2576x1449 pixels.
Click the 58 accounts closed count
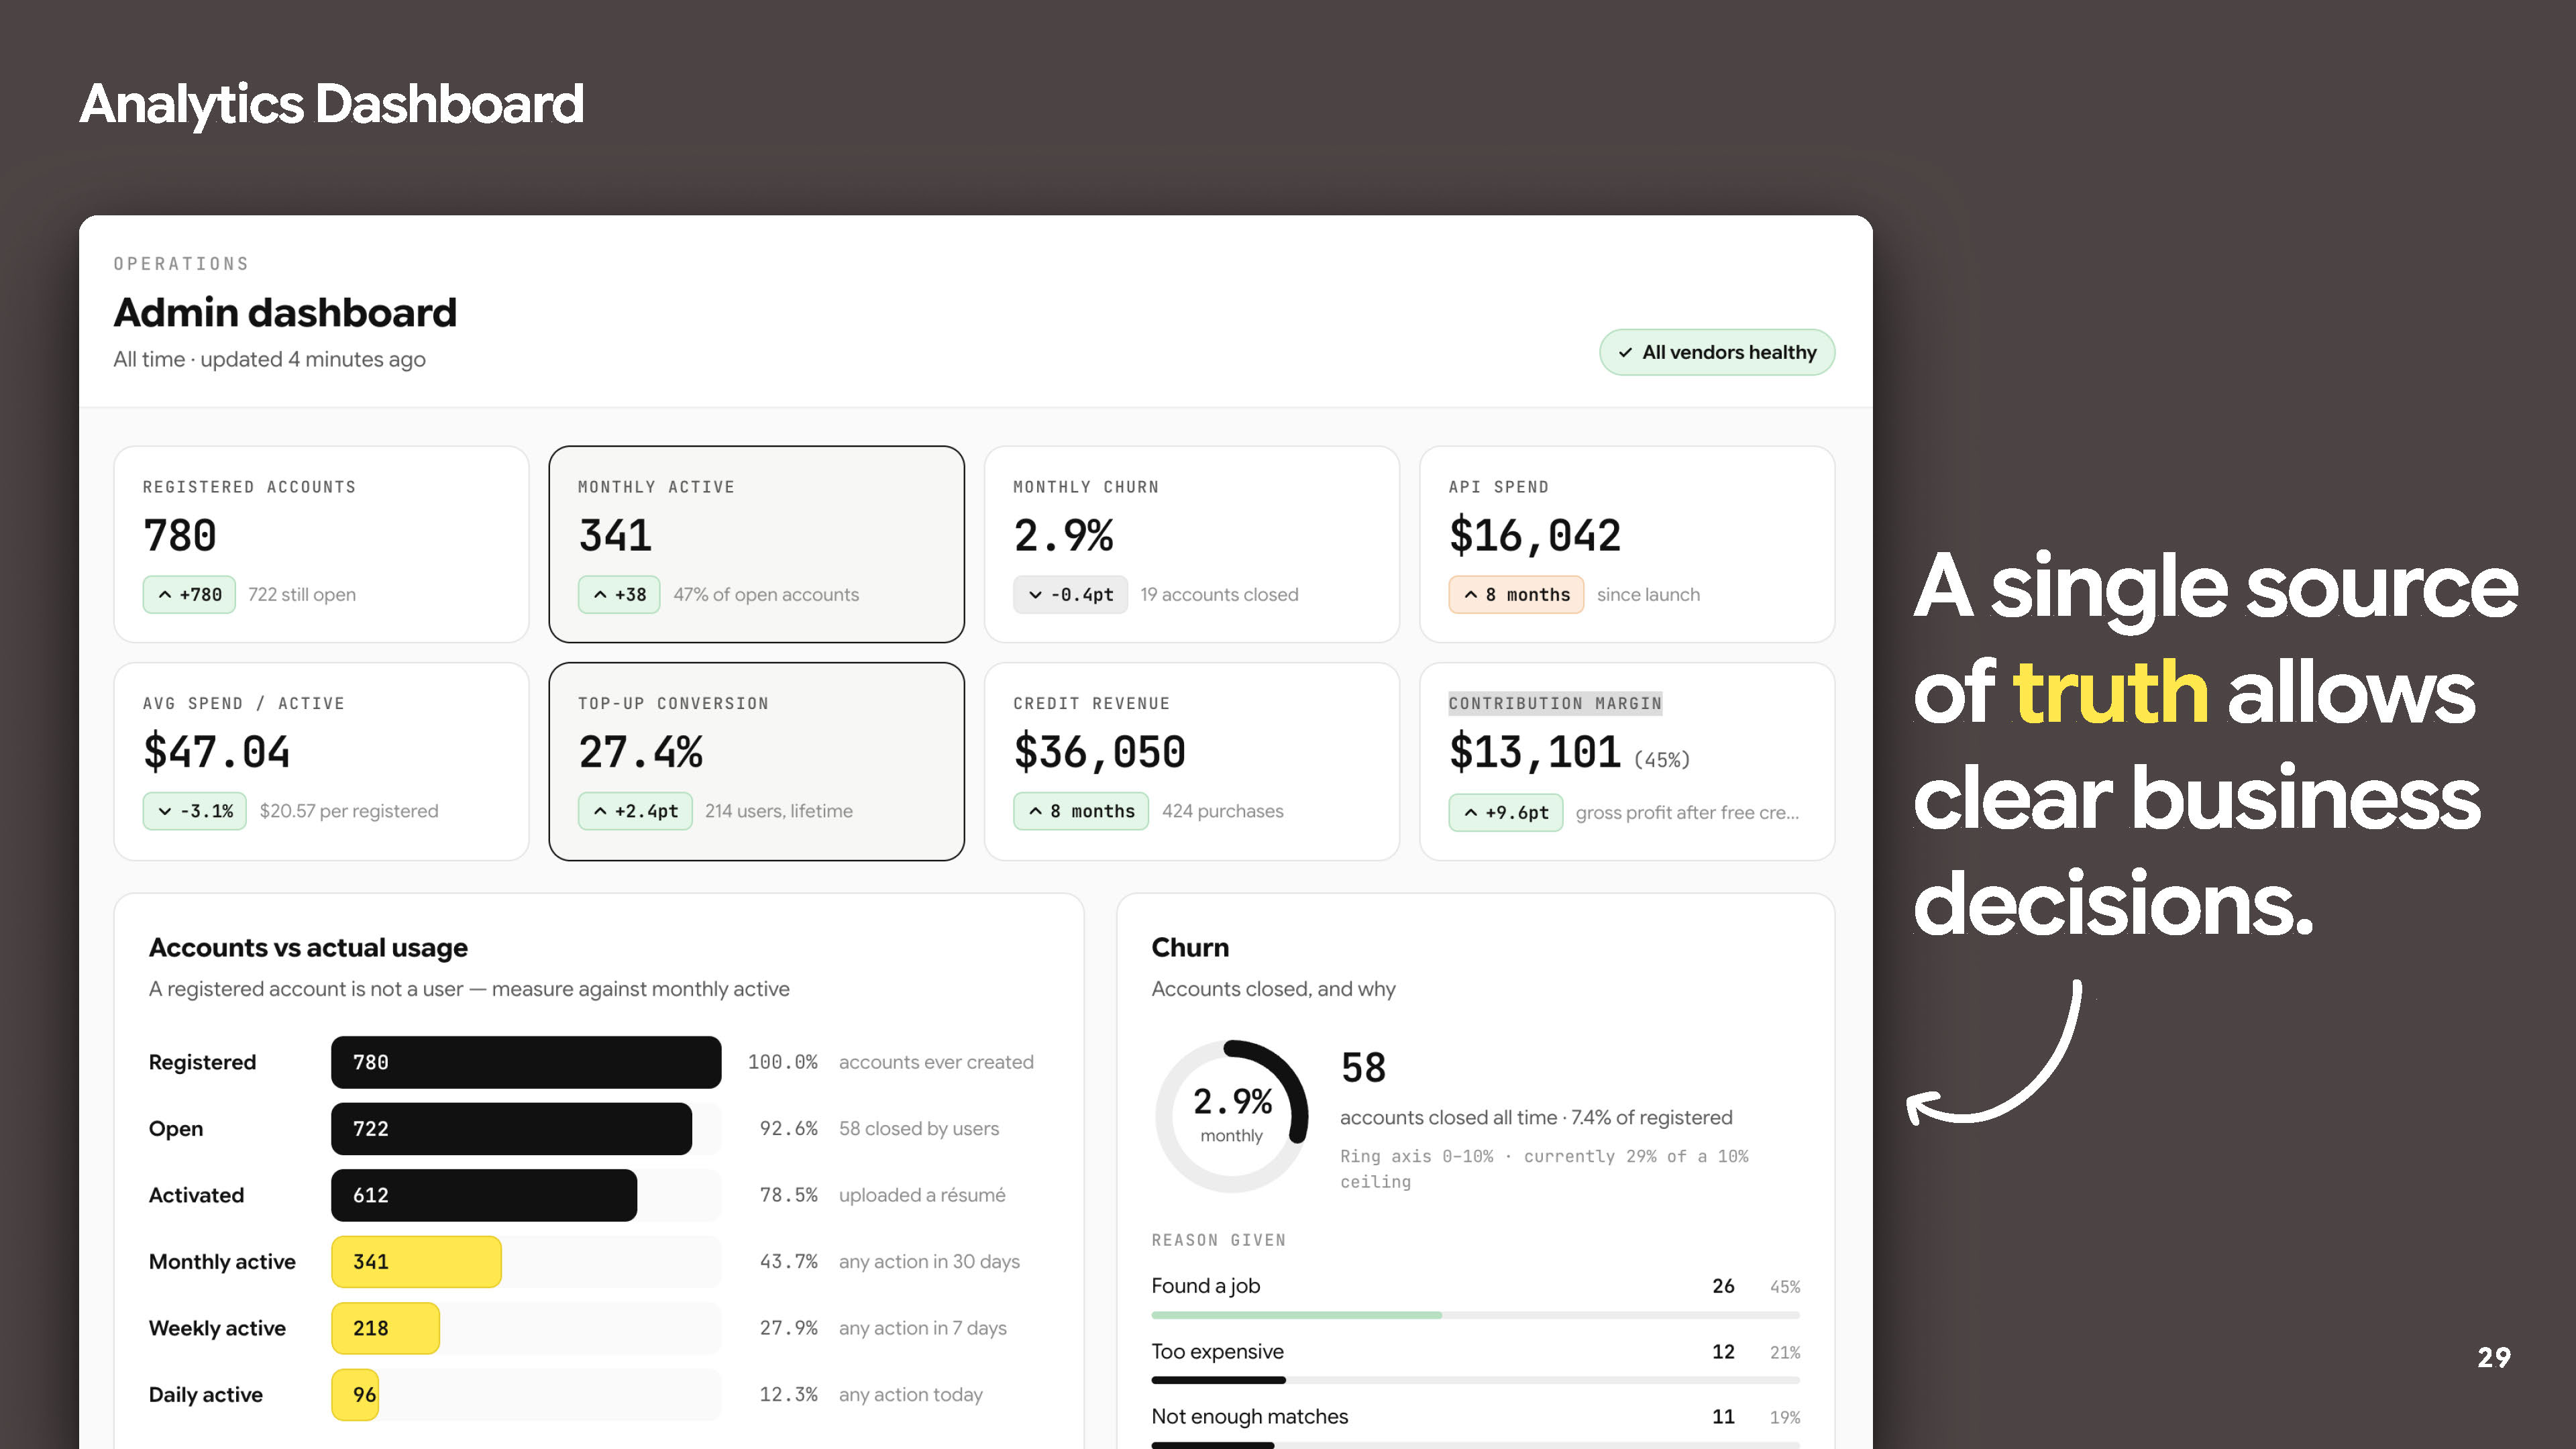pyautogui.click(x=1363, y=1068)
